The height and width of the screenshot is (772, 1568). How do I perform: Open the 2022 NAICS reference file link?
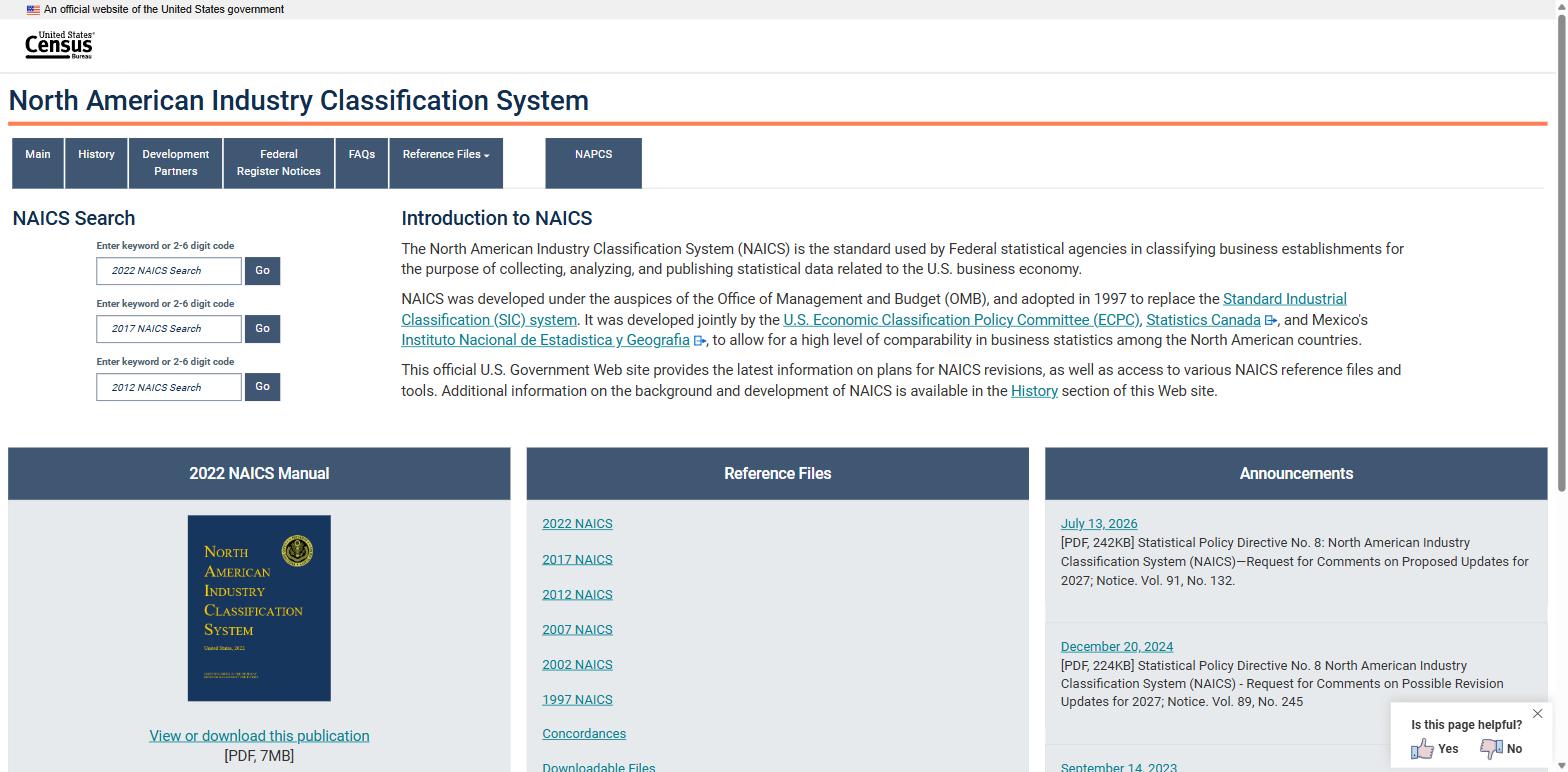pyautogui.click(x=577, y=524)
